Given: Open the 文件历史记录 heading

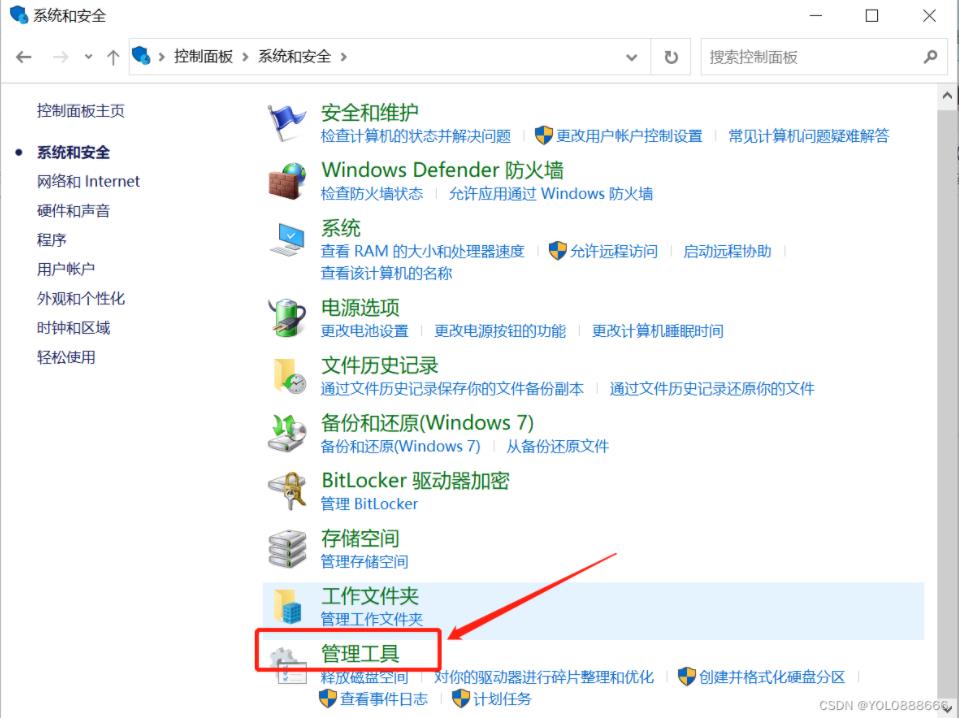Looking at the screenshot, I should click(x=379, y=365).
